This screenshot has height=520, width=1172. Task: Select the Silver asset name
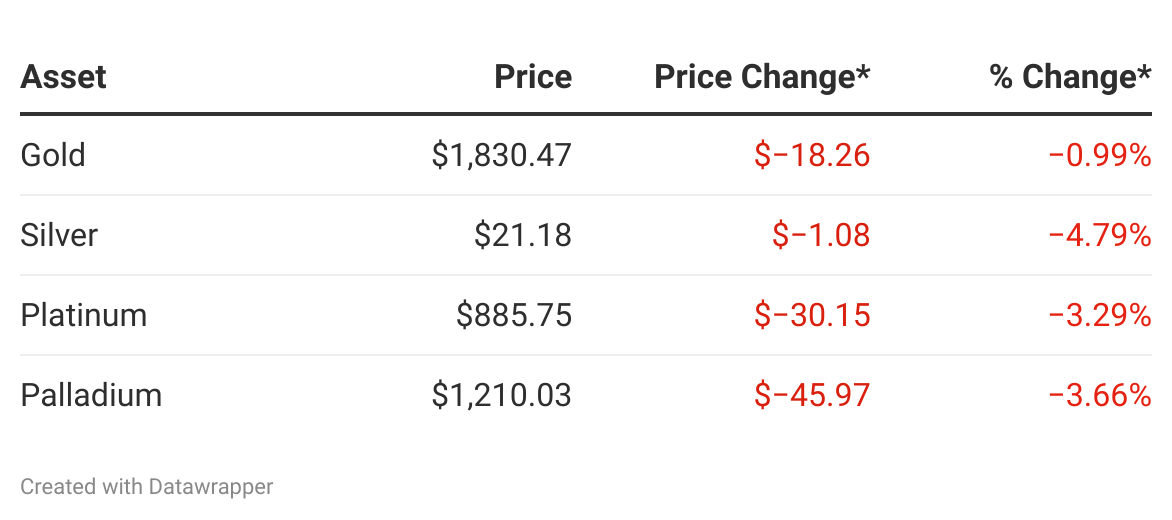pyautogui.click(x=59, y=235)
